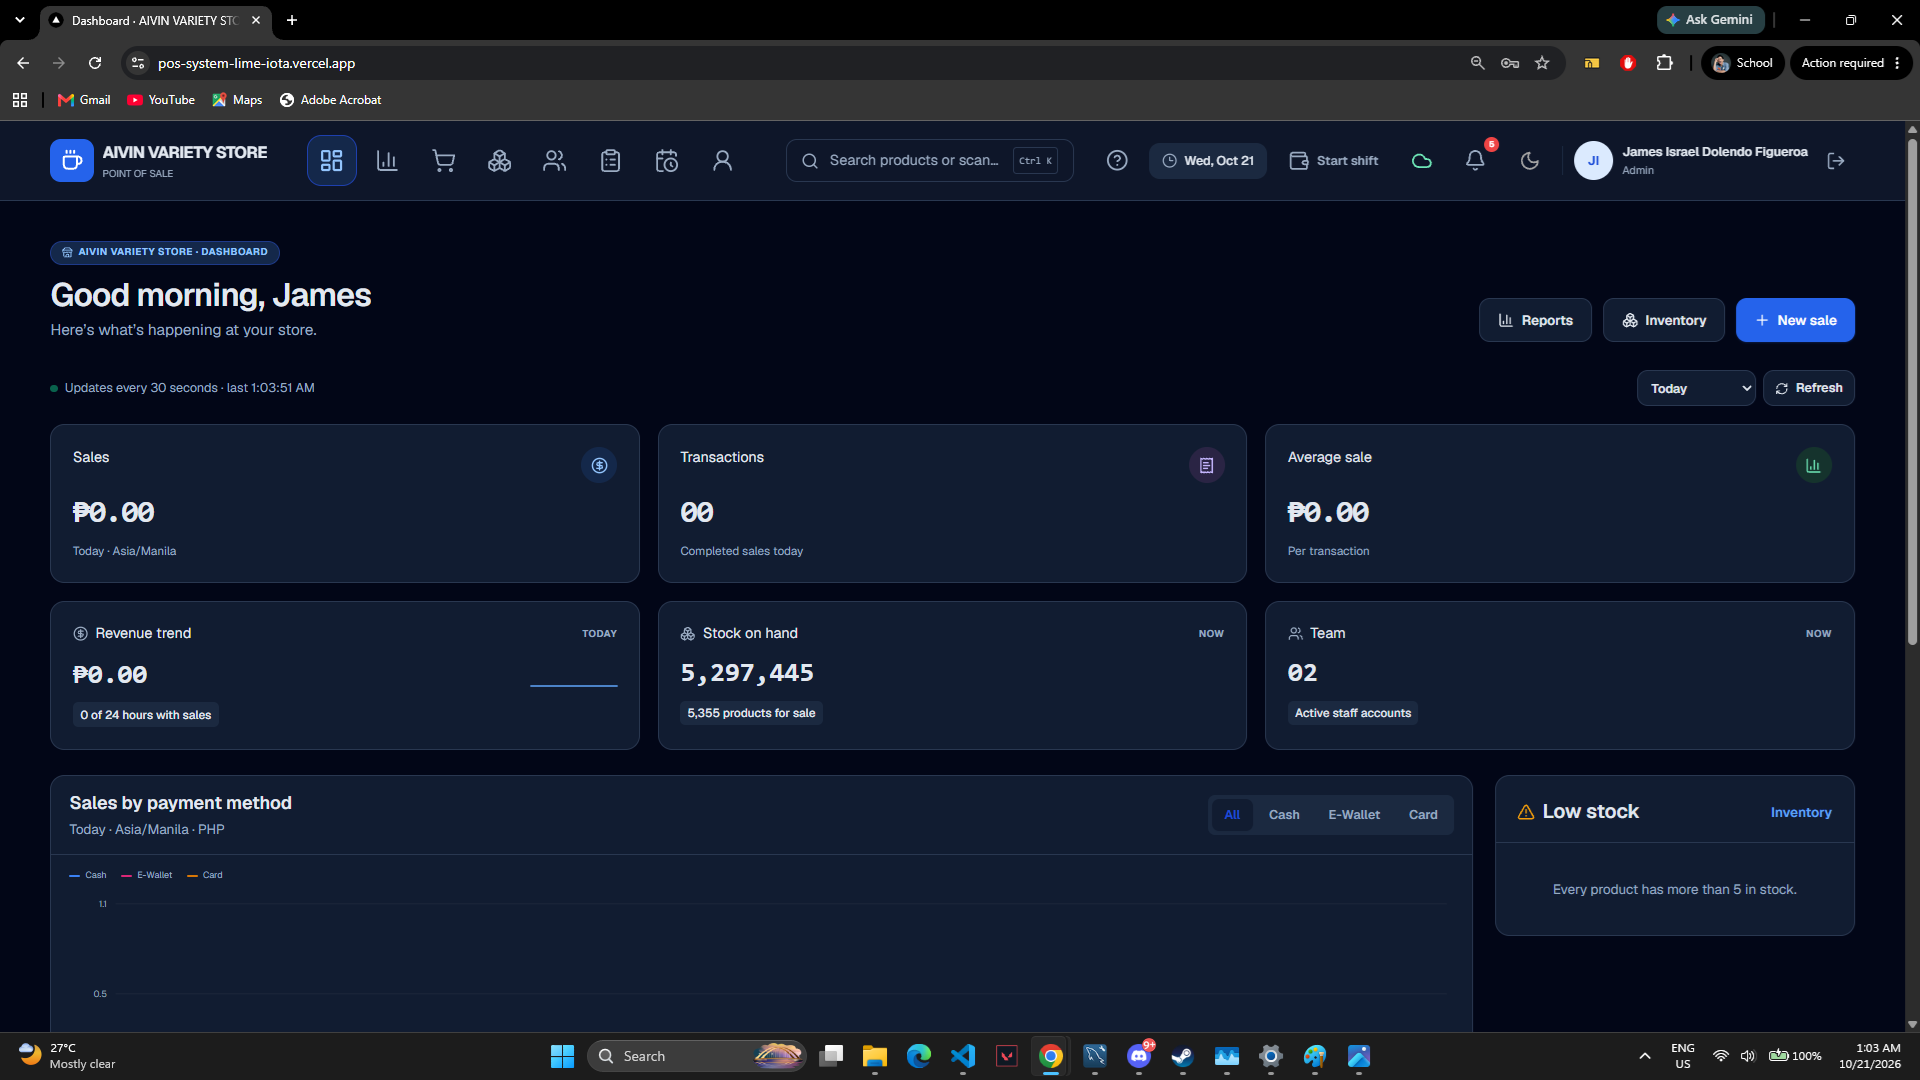Select the E-Wallet payment tab
Viewport: 1920px width, 1080px height.
coord(1354,815)
